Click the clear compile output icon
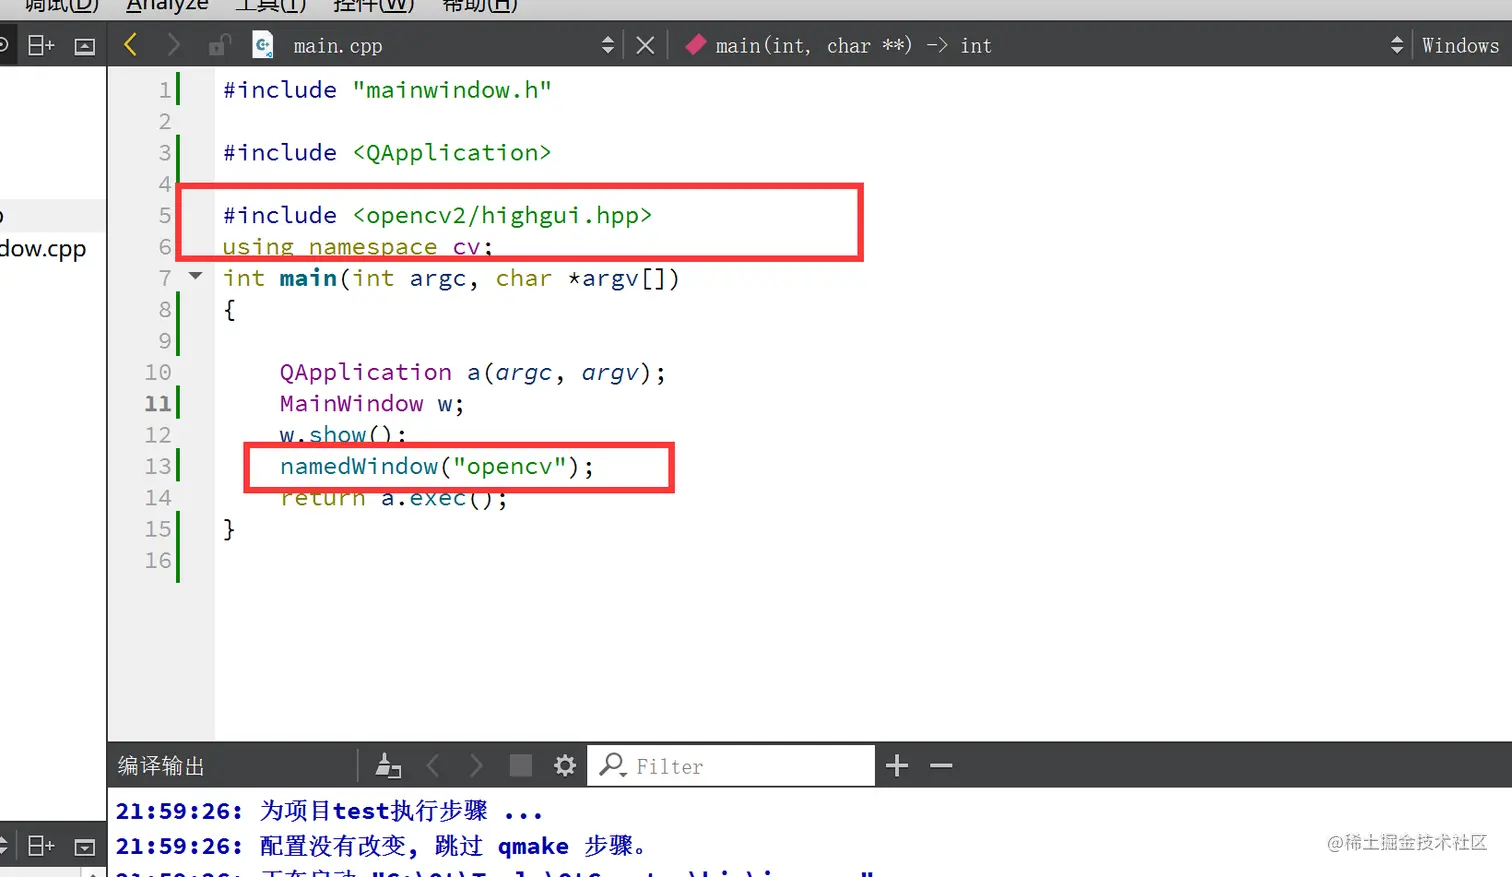 pos(388,766)
